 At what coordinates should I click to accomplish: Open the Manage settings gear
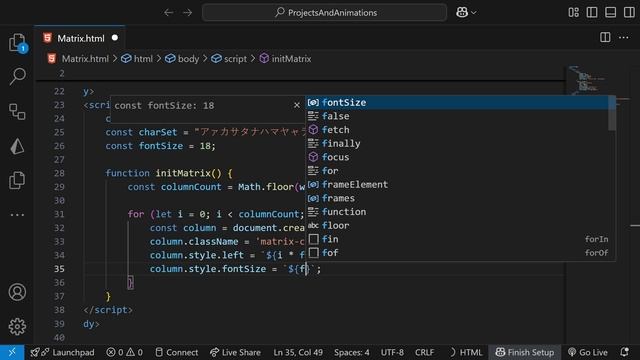click(x=17, y=327)
